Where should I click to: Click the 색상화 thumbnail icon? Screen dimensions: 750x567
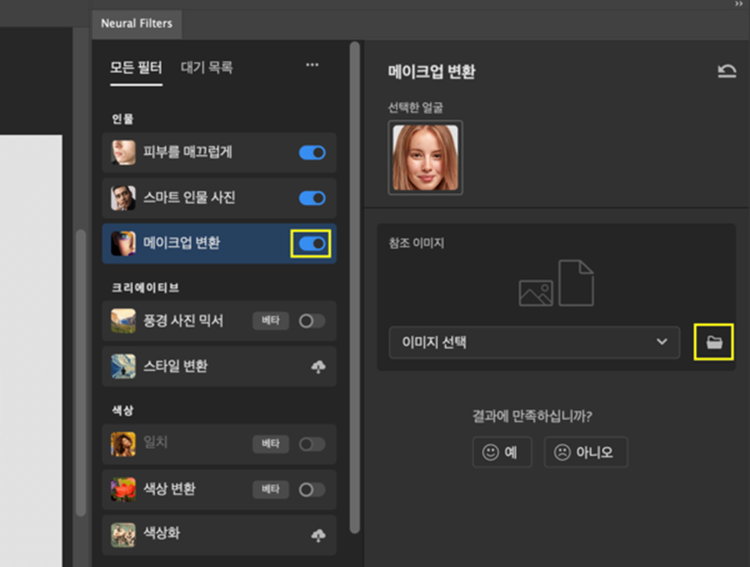pyautogui.click(x=123, y=535)
